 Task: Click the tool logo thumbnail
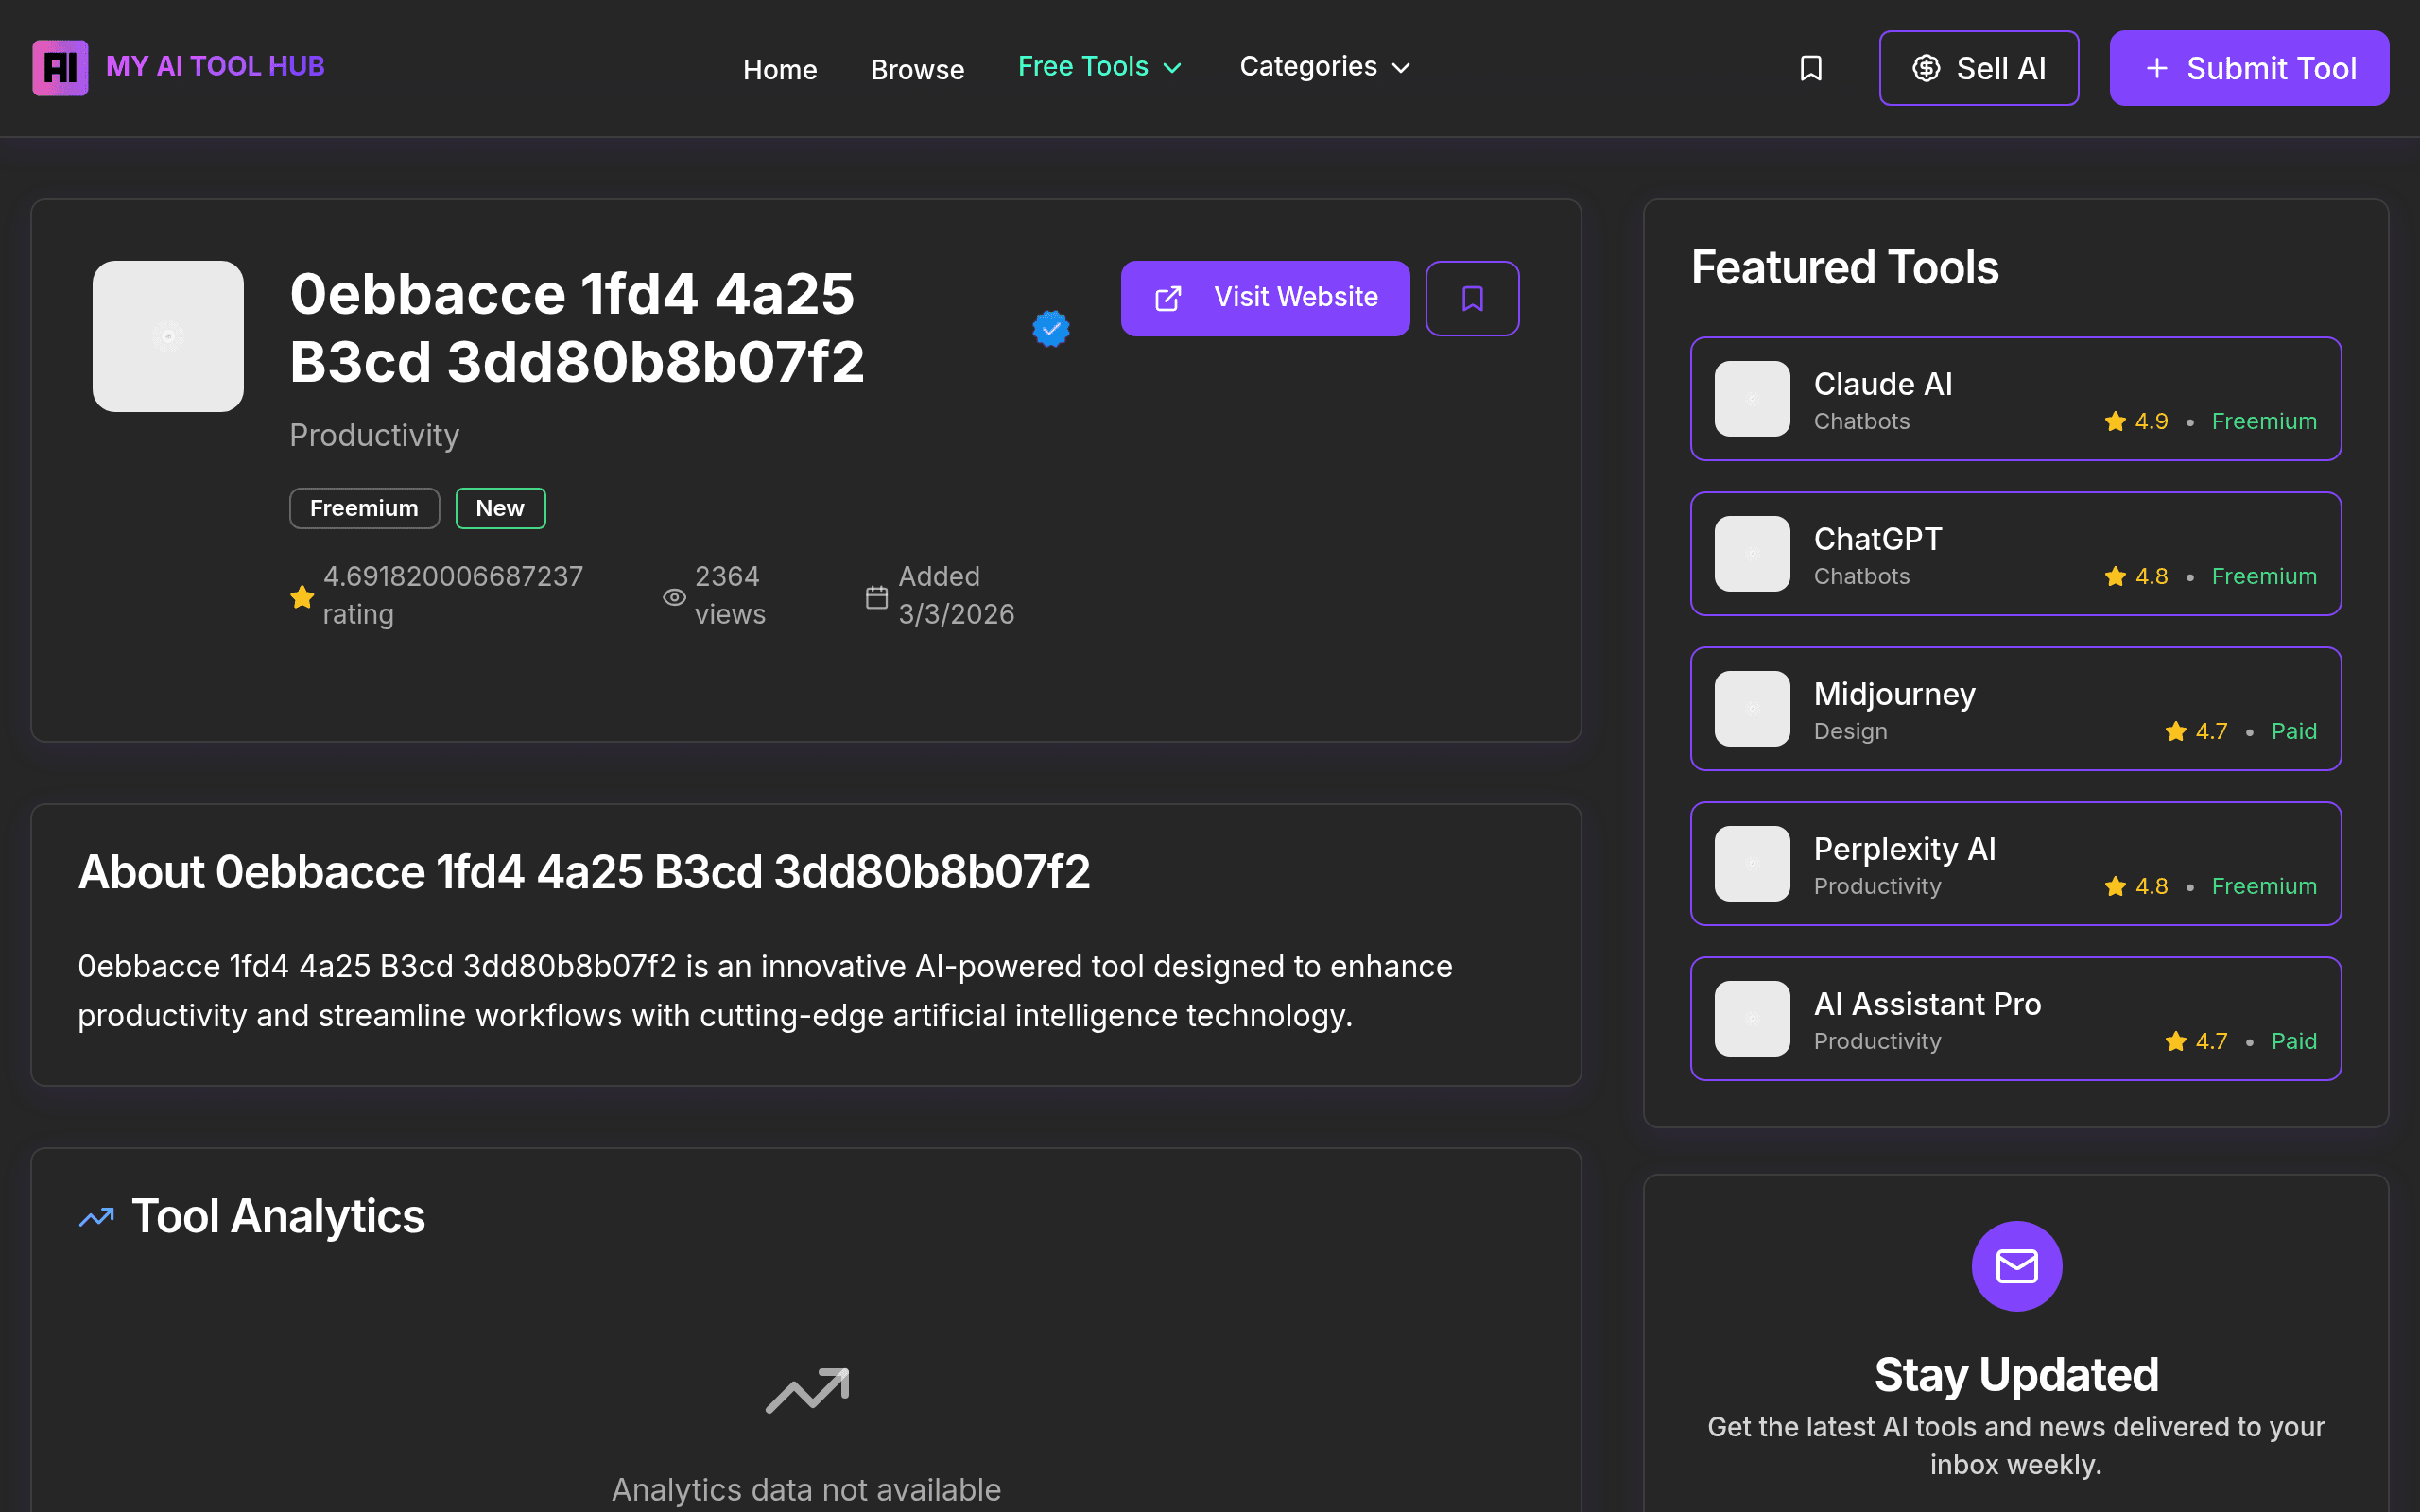pos(168,336)
